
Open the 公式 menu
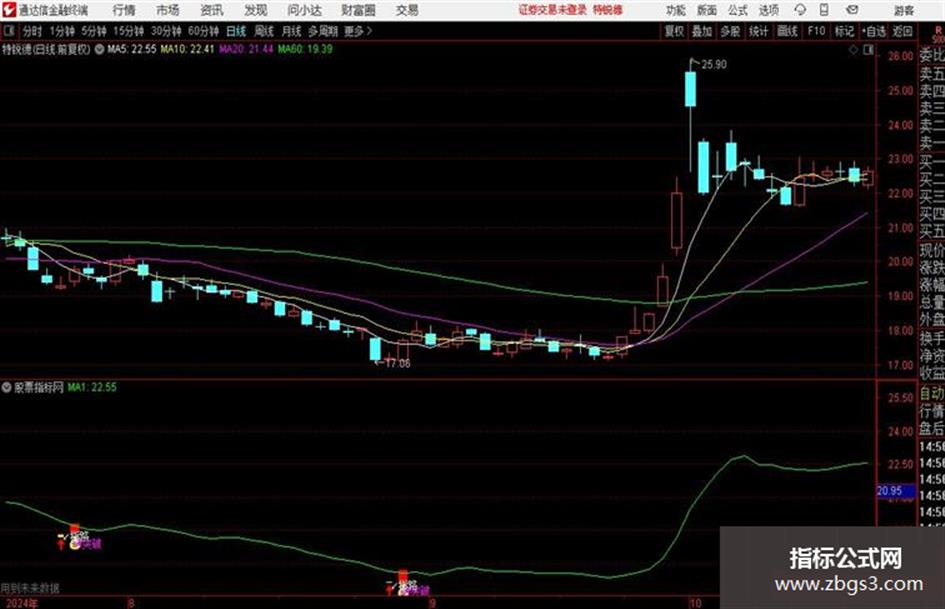tap(738, 10)
